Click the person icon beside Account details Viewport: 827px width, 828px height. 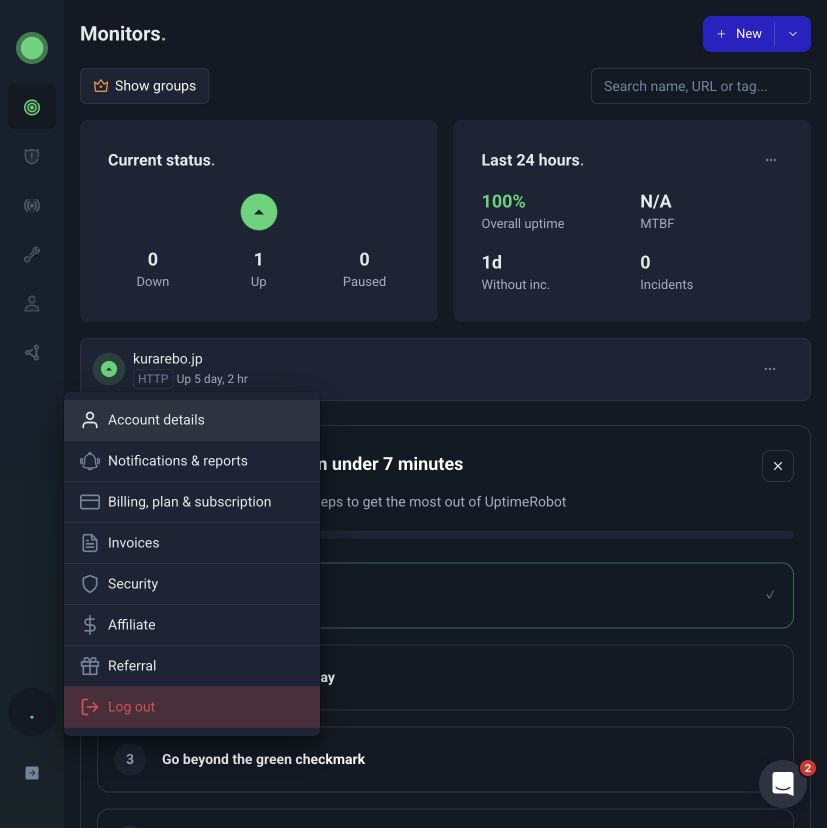pyautogui.click(x=90, y=420)
